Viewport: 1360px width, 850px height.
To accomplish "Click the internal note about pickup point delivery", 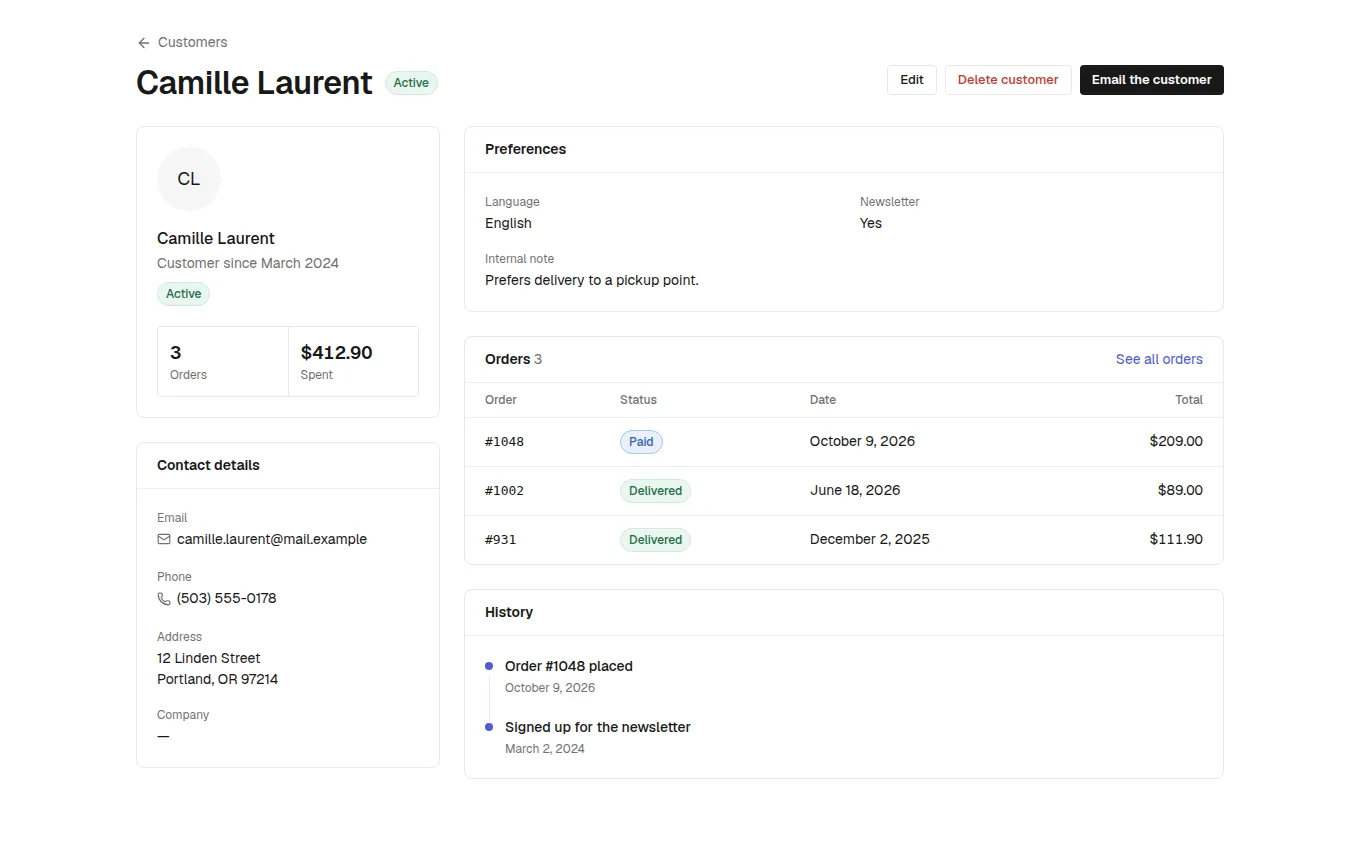I will point(592,280).
